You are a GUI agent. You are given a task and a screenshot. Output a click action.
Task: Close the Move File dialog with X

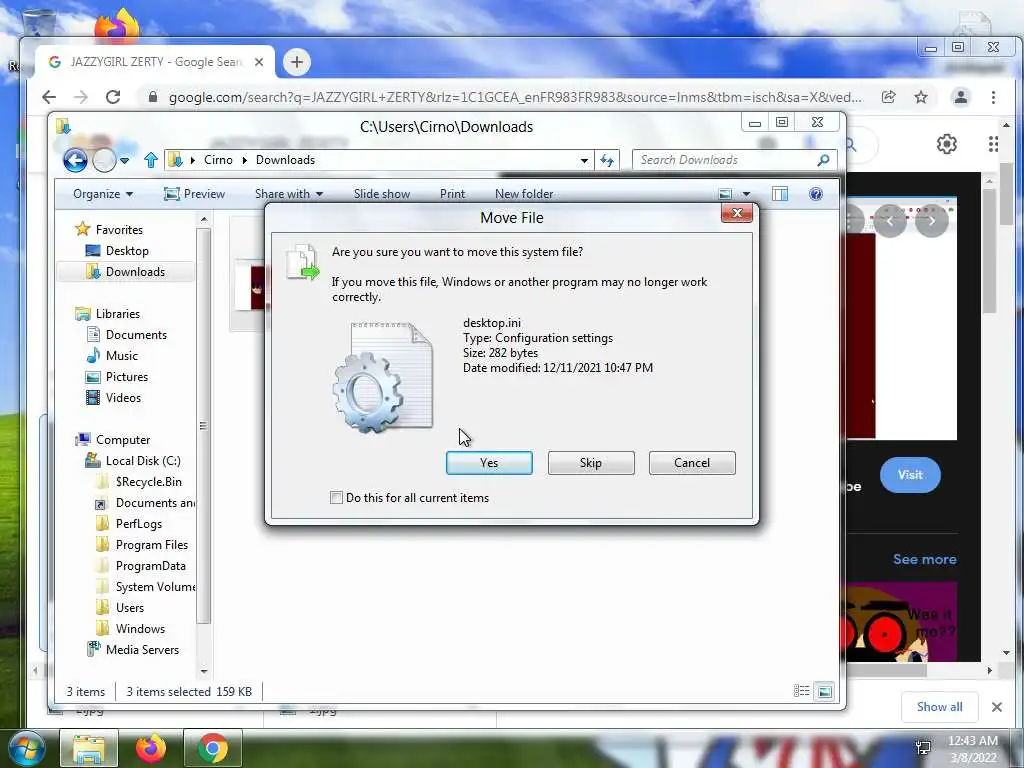click(737, 213)
